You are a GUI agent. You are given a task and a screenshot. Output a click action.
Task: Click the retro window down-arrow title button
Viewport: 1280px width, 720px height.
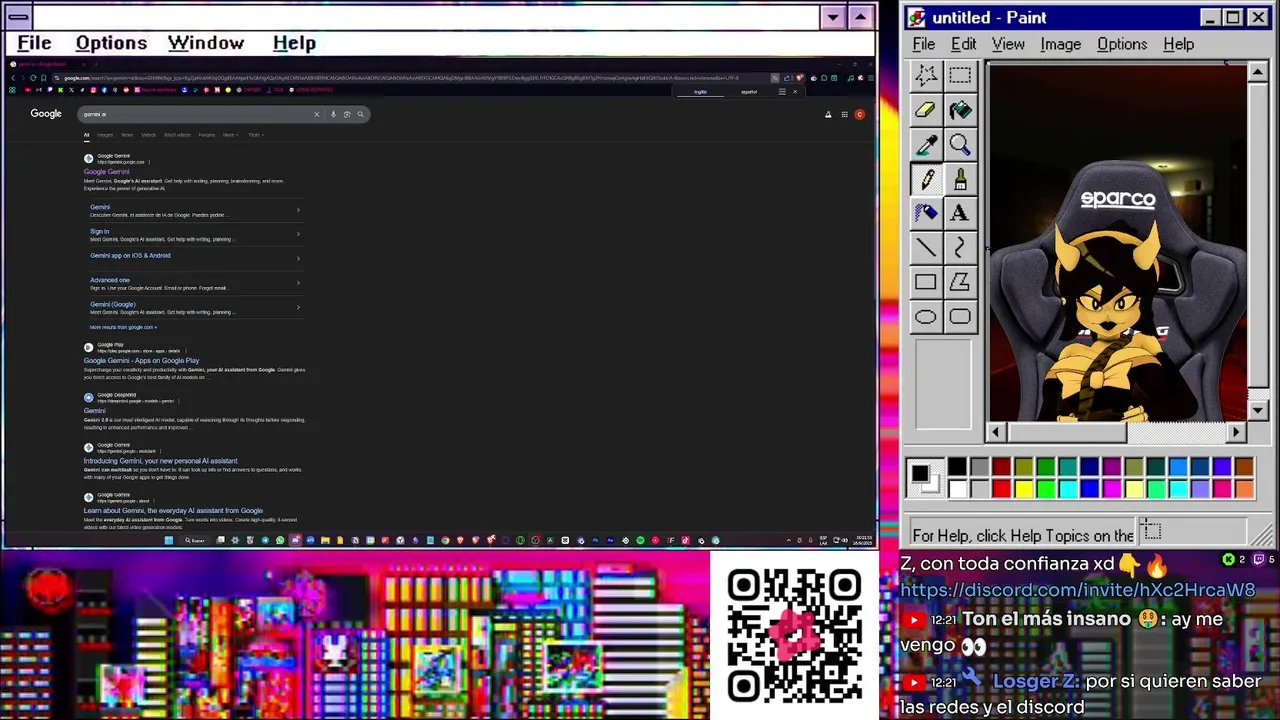pos(833,17)
